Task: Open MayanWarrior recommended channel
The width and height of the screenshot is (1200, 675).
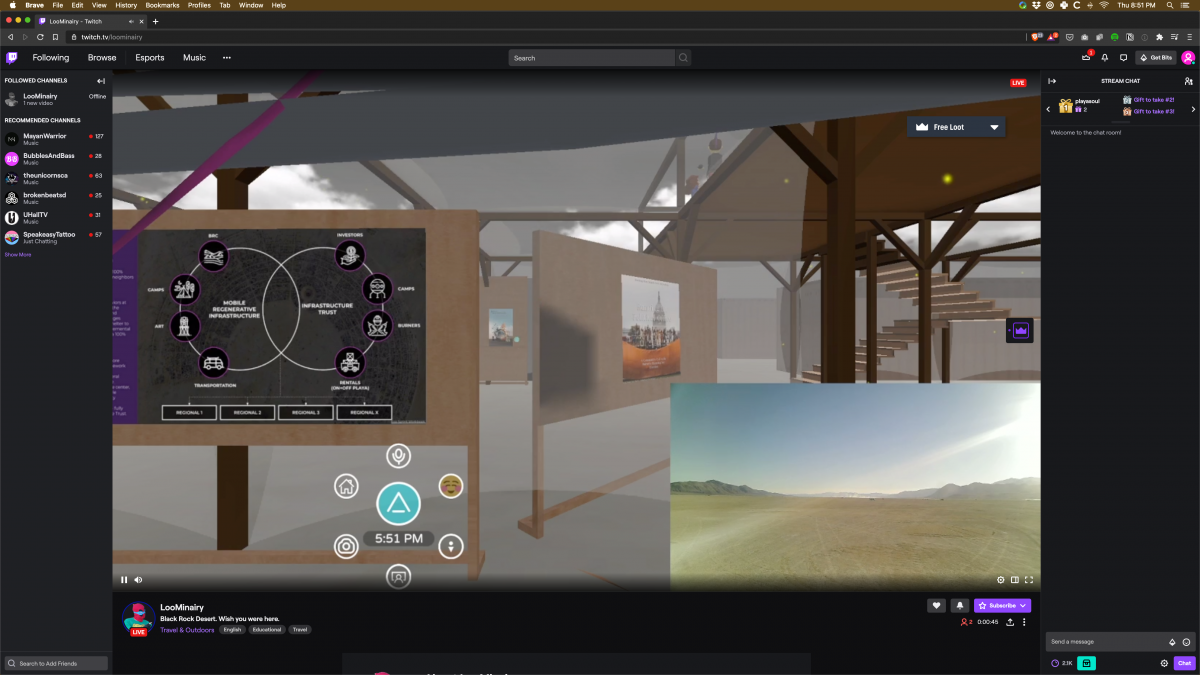Action: click(55, 138)
